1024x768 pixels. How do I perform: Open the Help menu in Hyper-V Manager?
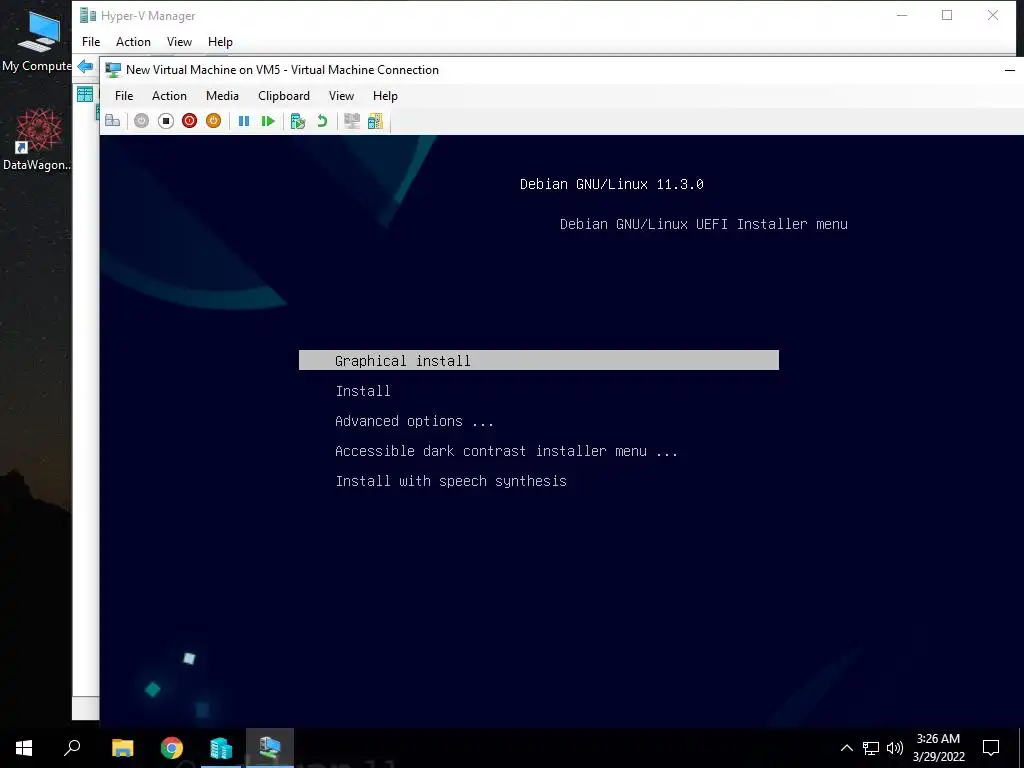tap(220, 42)
